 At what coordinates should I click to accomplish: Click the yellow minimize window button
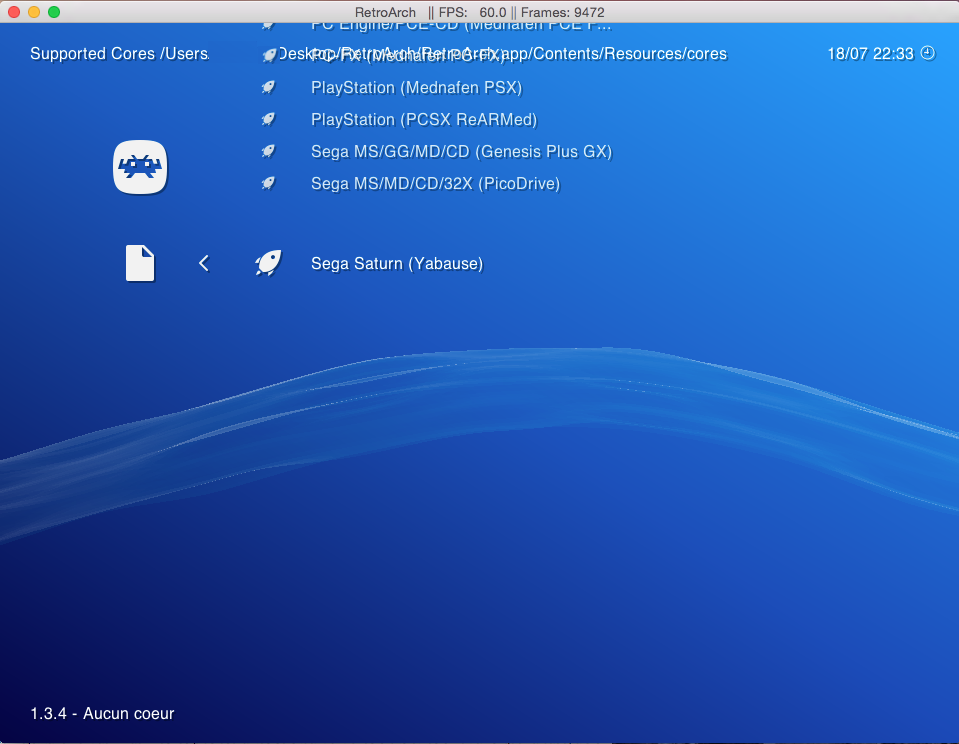(x=34, y=12)
